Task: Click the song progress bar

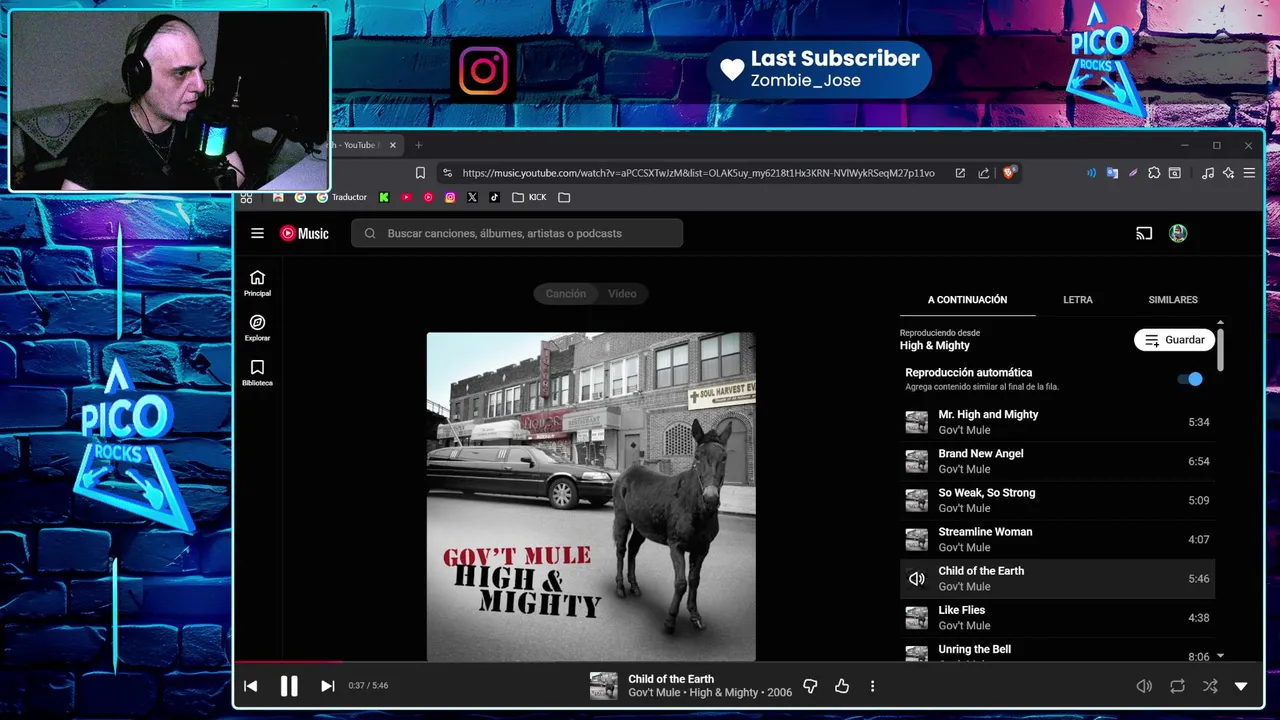Action: click(x=747, y=662)
